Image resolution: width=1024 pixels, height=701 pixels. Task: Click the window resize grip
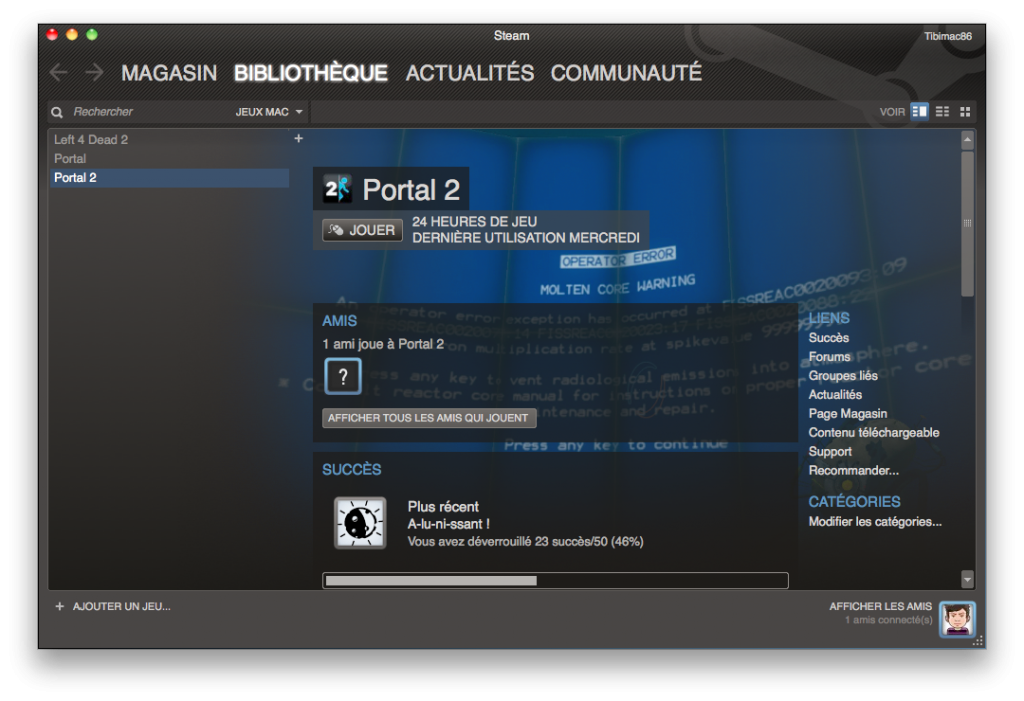coord(978,641)
